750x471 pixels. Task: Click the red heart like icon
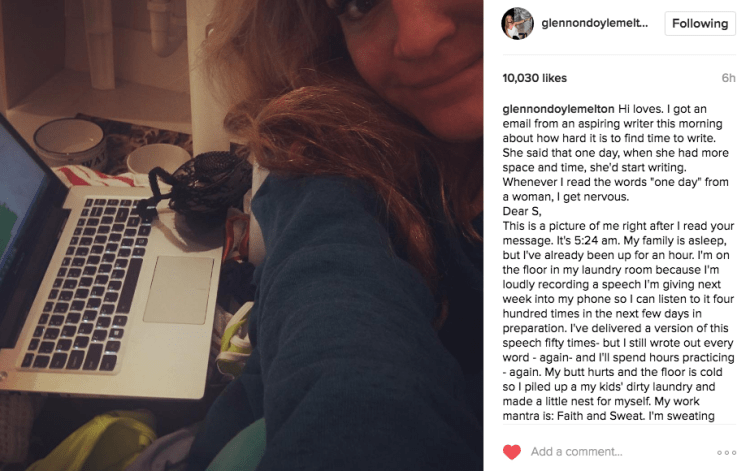click(511, 451)
